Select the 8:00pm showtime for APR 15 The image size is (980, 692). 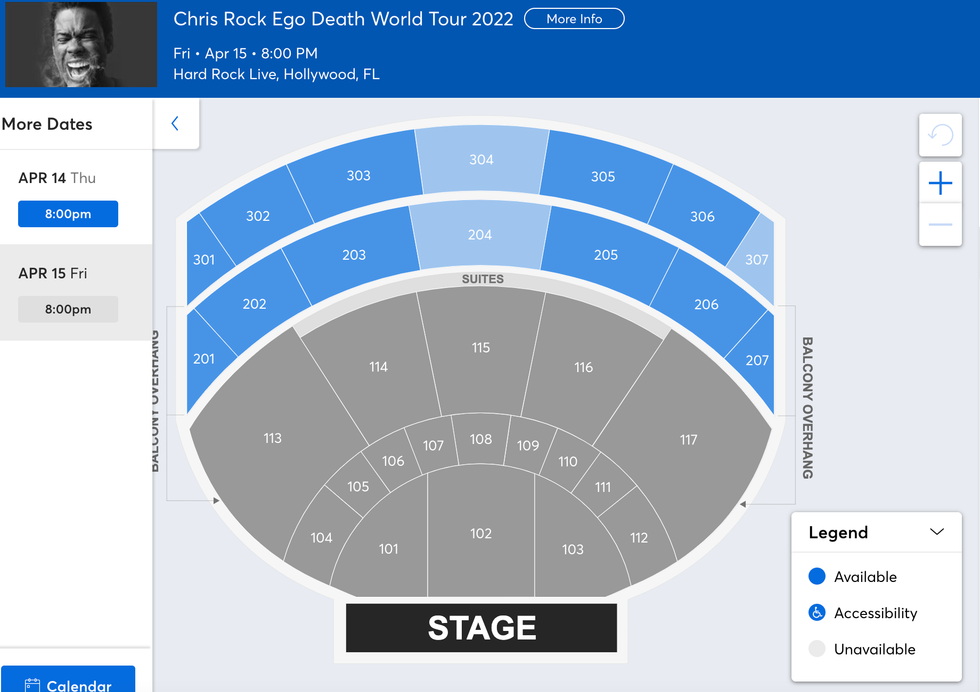pyautogui.click(x=68, y=309)
